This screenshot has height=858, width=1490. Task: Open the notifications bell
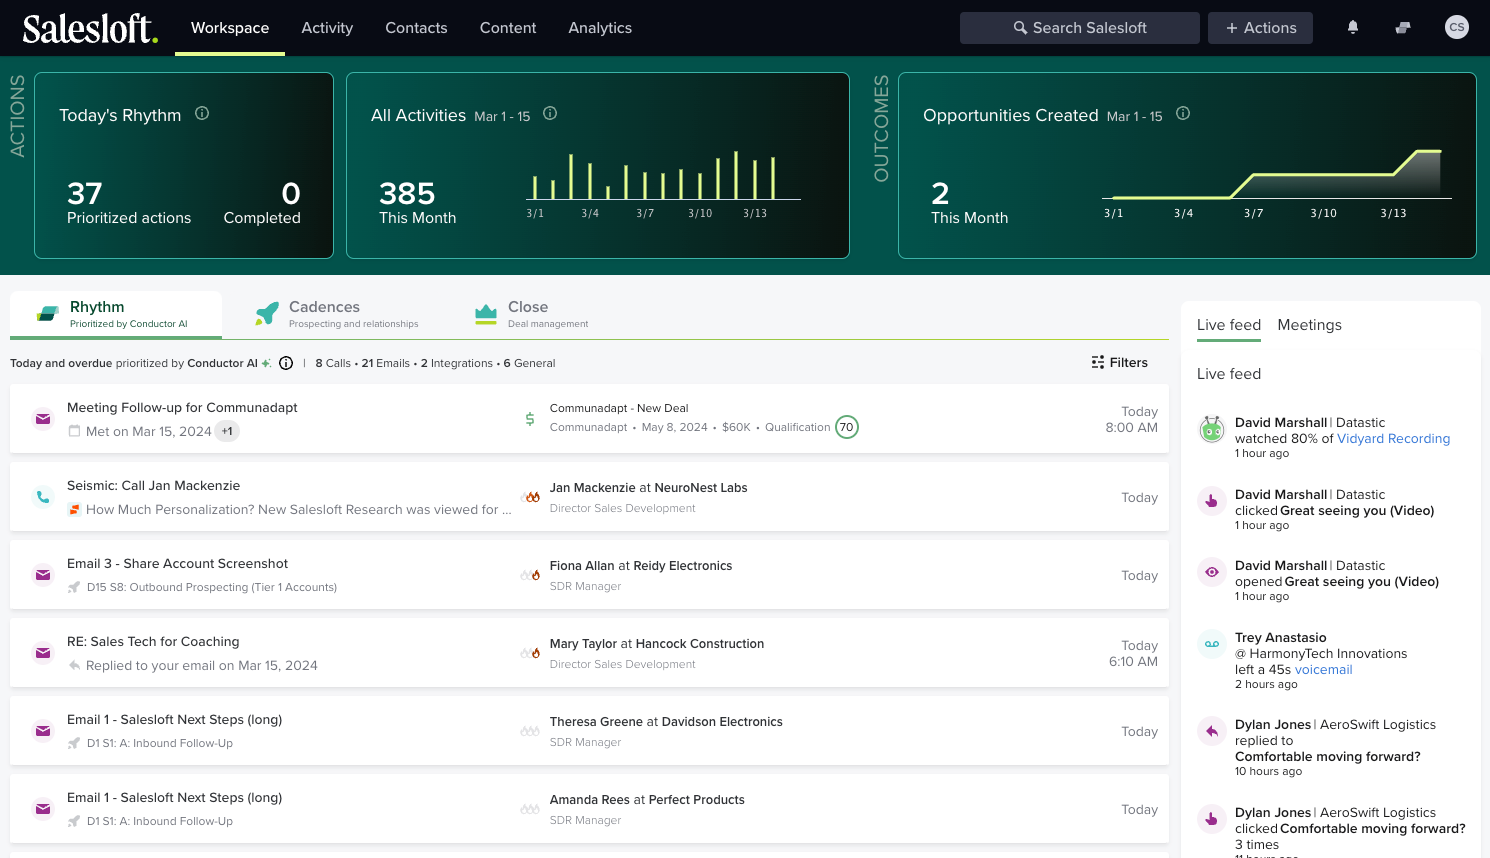pyautogui.click(x=1353, y=28)
